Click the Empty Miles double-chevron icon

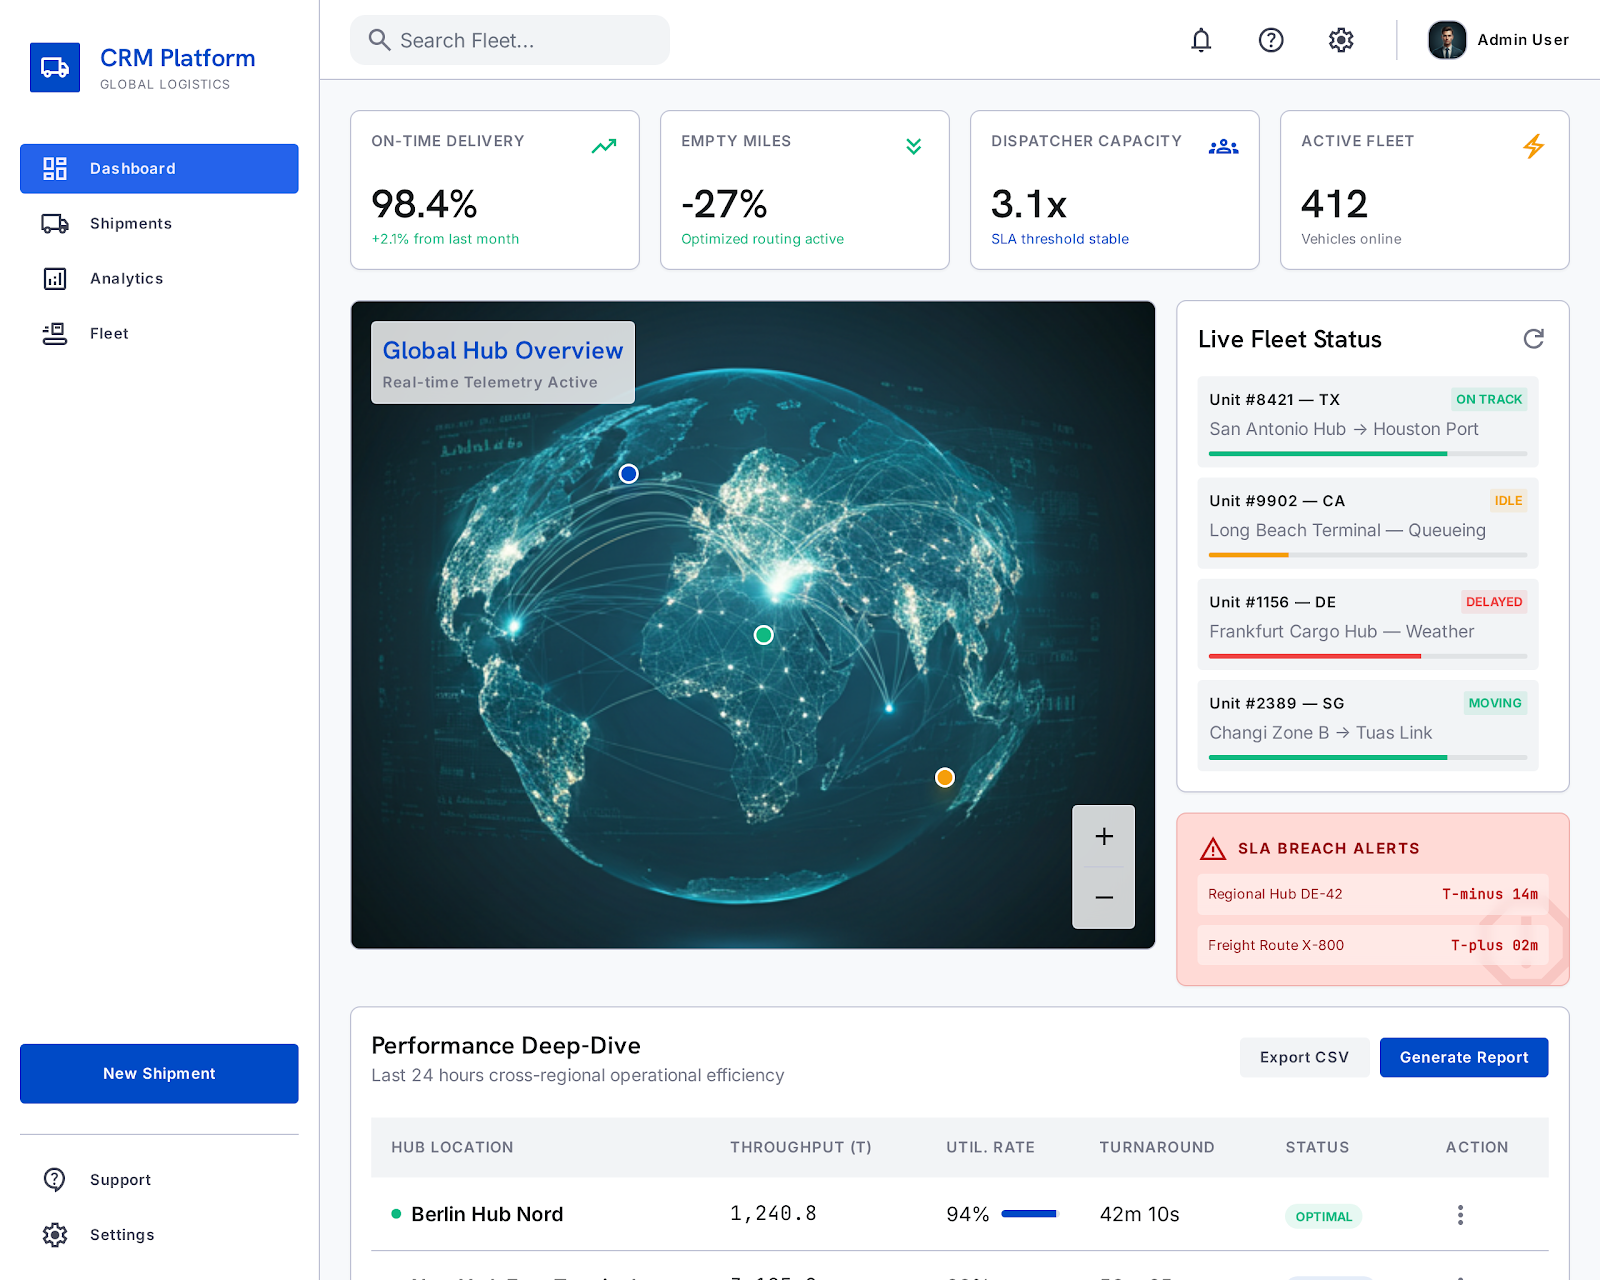click(x=913, y=146)
